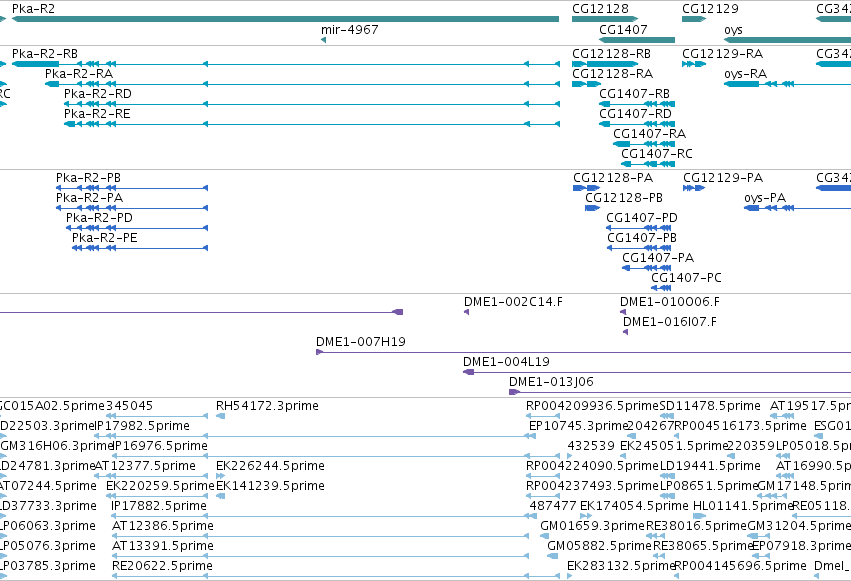This screenshot has width=851, height=581.
Task: Select the CG1407 gene label
Action: click(x=623, y=30)
